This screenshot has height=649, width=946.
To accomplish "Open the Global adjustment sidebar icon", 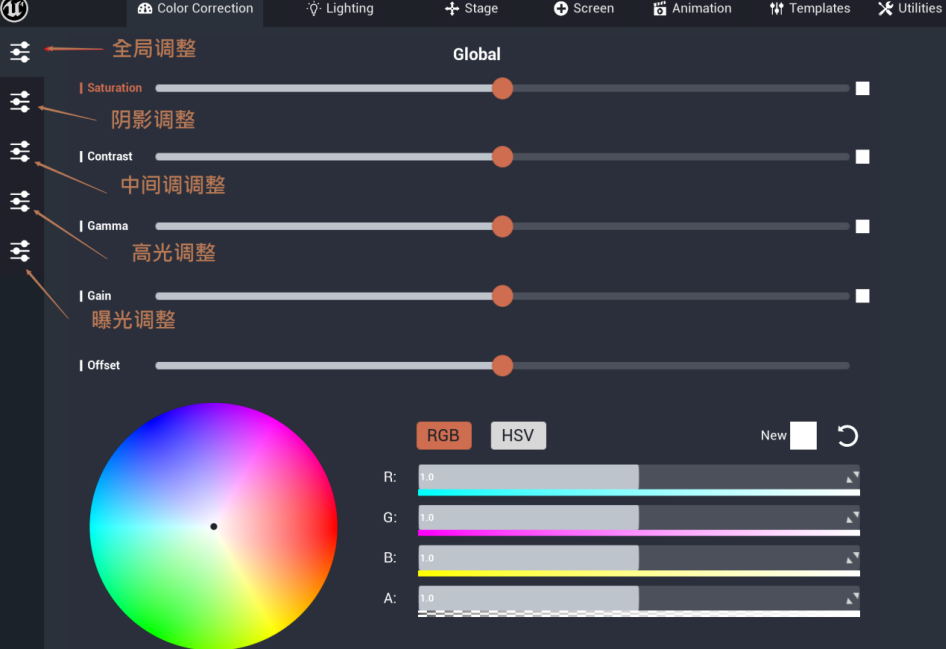I will (x=20, y=52).
